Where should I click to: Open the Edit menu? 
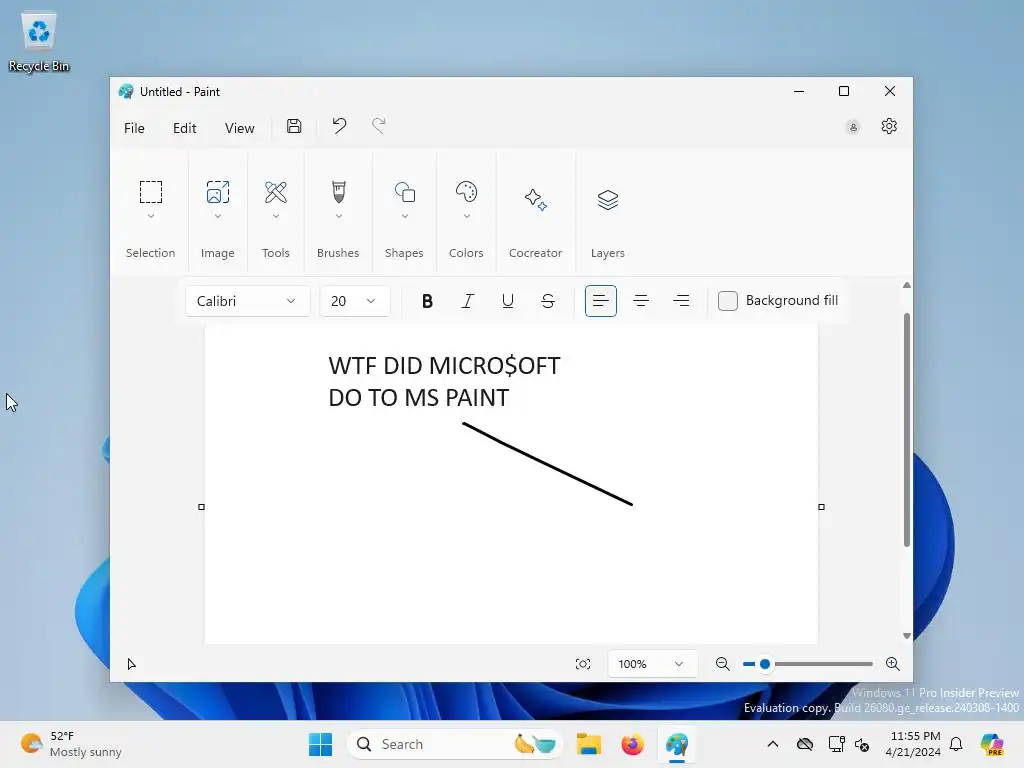(x=184, y=128)
